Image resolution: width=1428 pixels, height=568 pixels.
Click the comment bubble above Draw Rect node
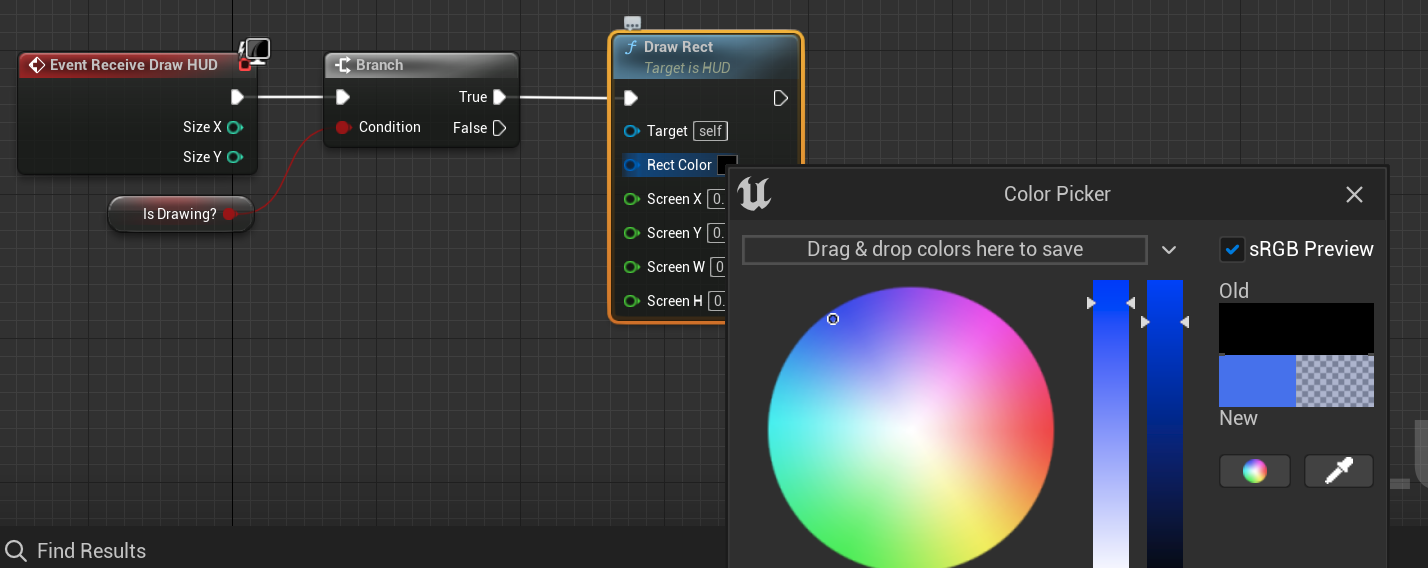click(x=632, y=23)
